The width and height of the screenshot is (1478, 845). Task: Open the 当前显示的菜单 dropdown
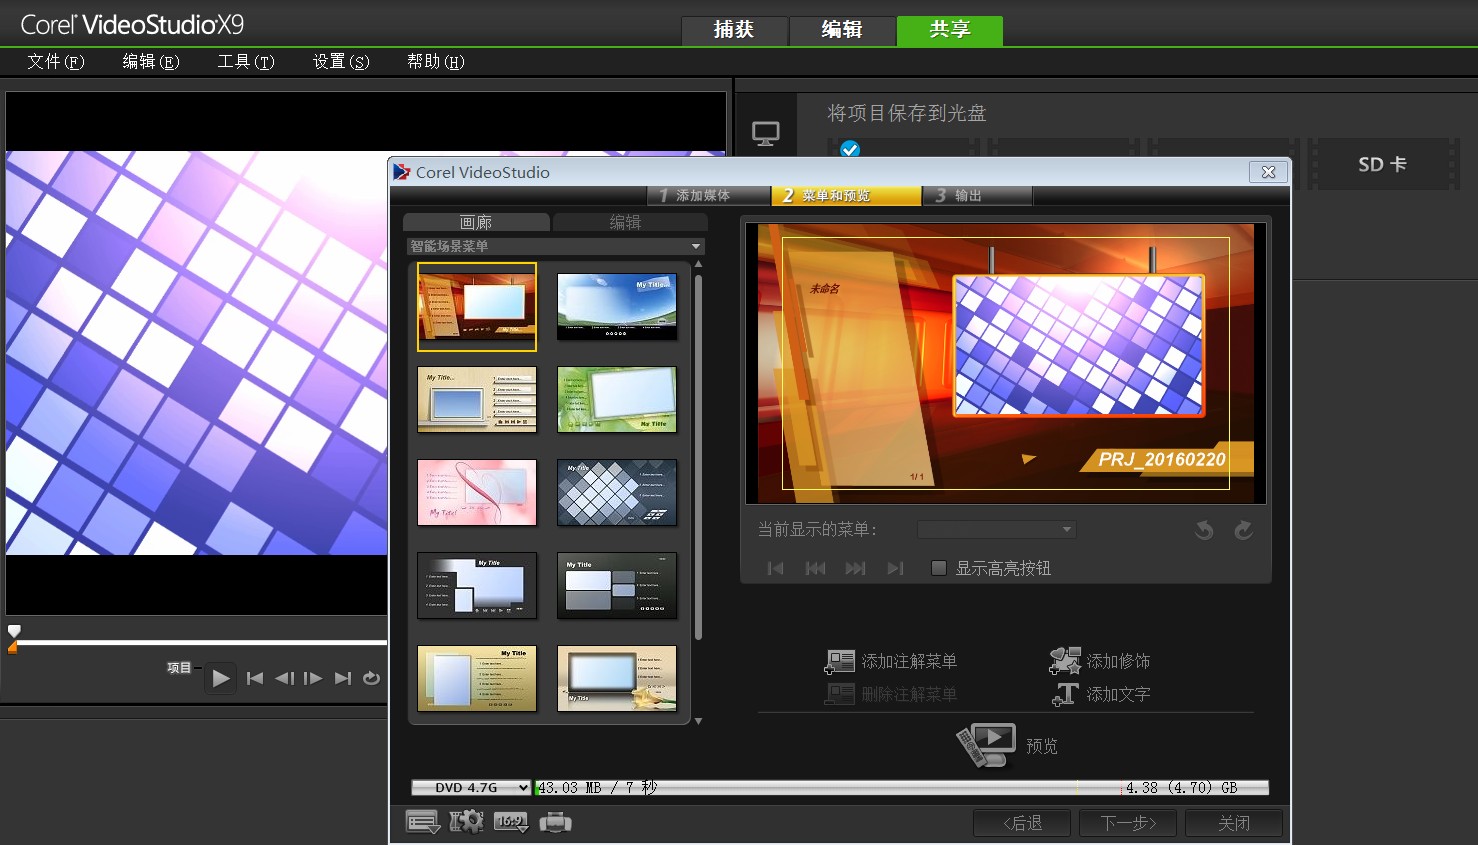(997, 529)
